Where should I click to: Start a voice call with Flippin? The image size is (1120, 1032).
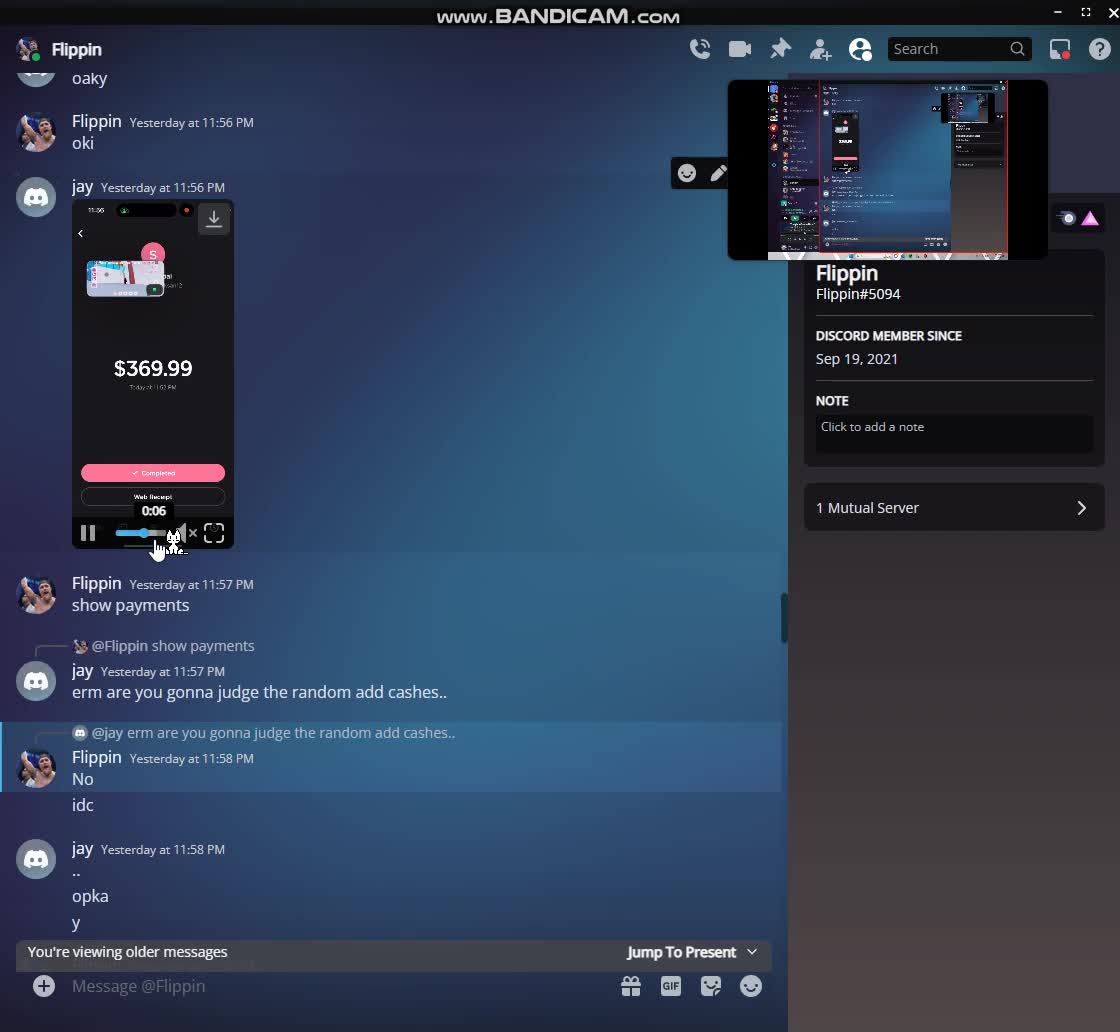pyautogui.click(x=700, y=48)
